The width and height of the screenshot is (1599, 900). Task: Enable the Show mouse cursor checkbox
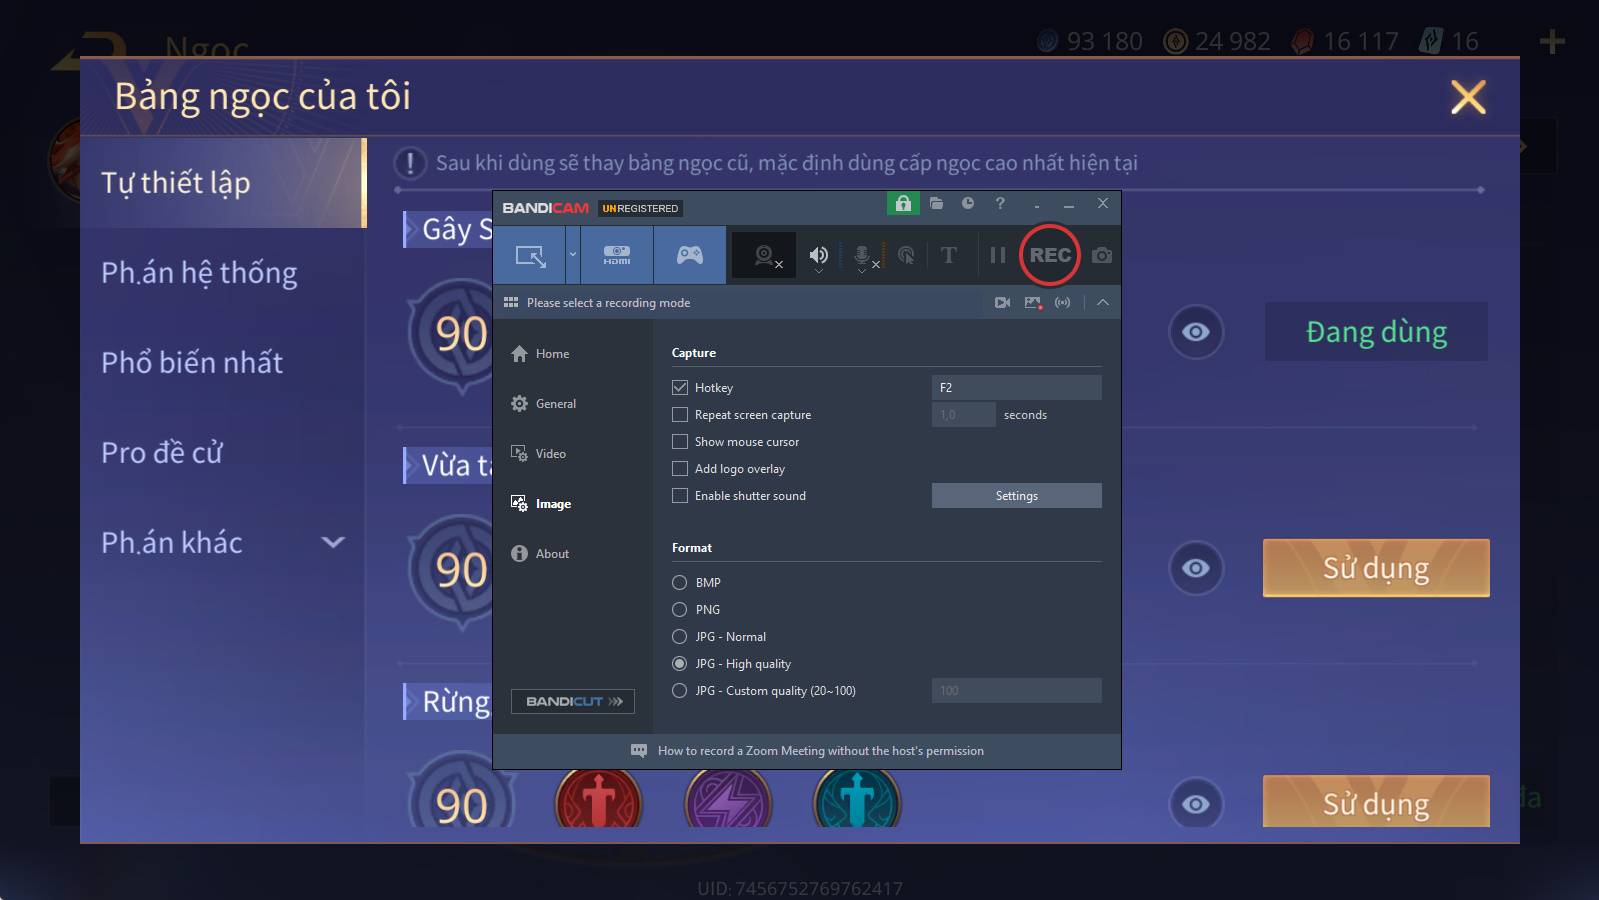point(680,442)
